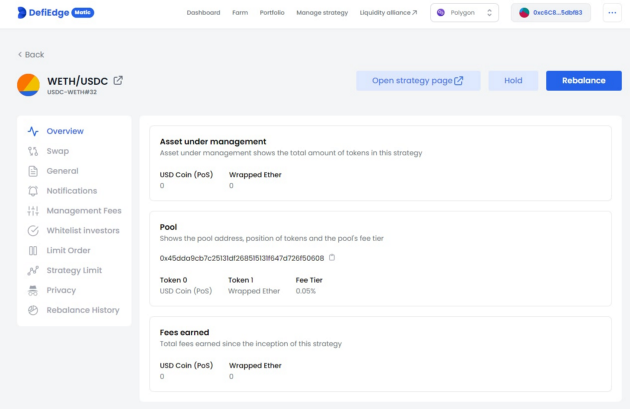
Task: Click the General document icon
Action: point(33,171)
